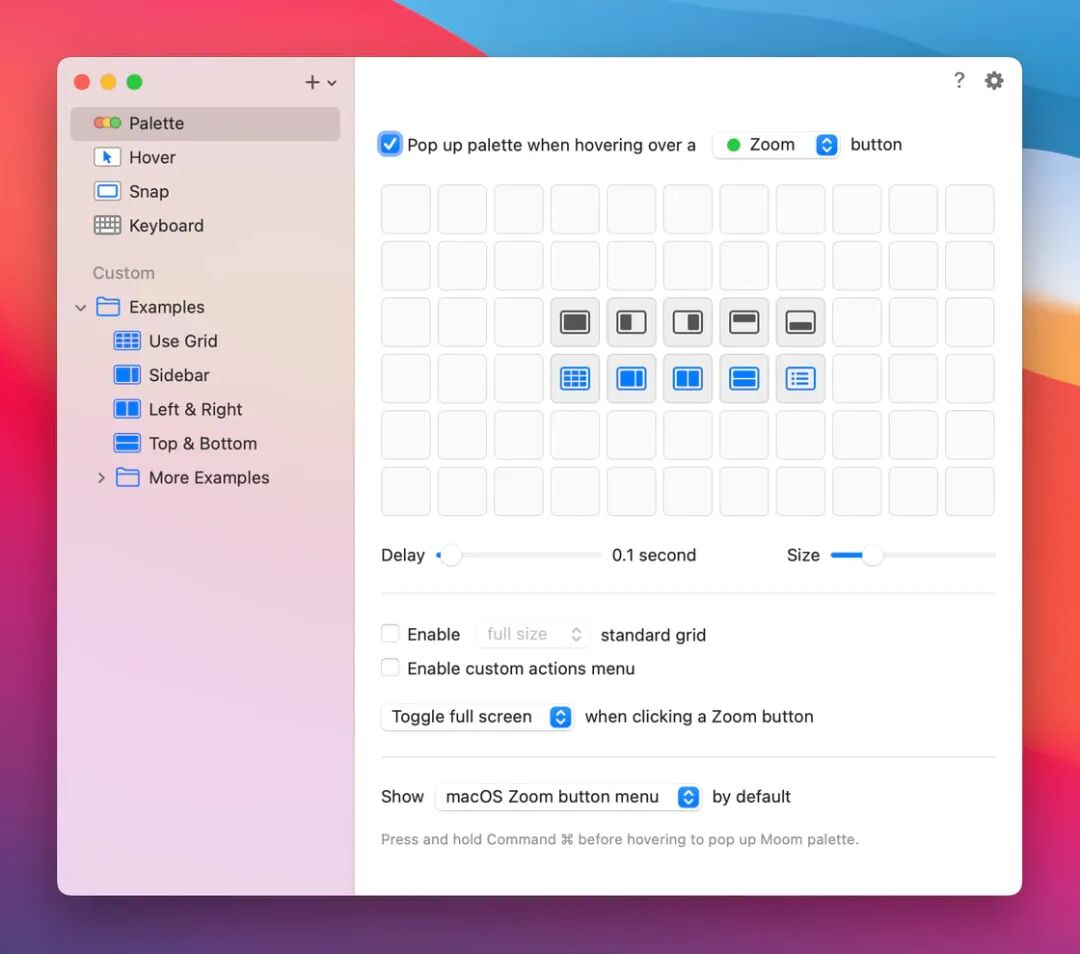
Task: Click the yellow minimize window button
Action: pyautogui.click(x=108, y=82)
